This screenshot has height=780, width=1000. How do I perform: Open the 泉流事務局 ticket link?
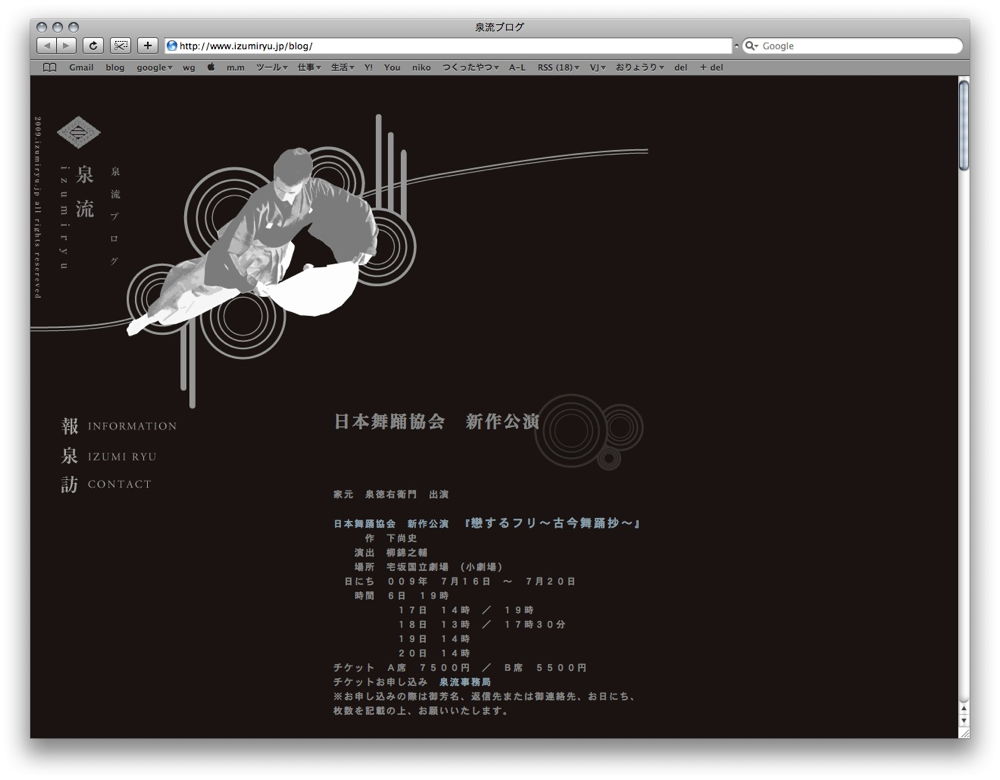[465, 682]
